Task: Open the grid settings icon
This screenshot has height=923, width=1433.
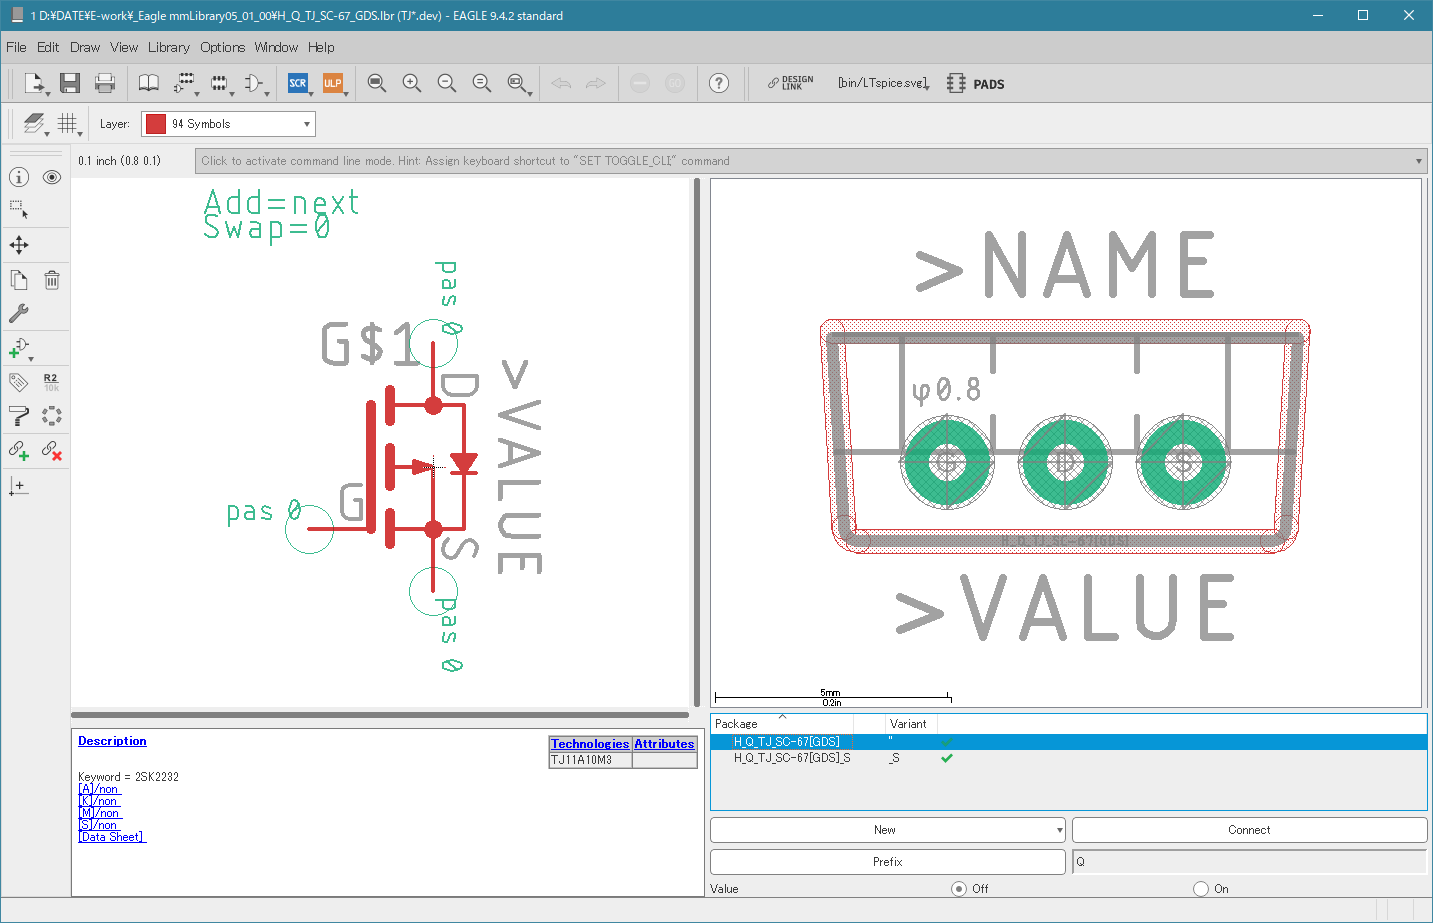Action: [67, 124]
